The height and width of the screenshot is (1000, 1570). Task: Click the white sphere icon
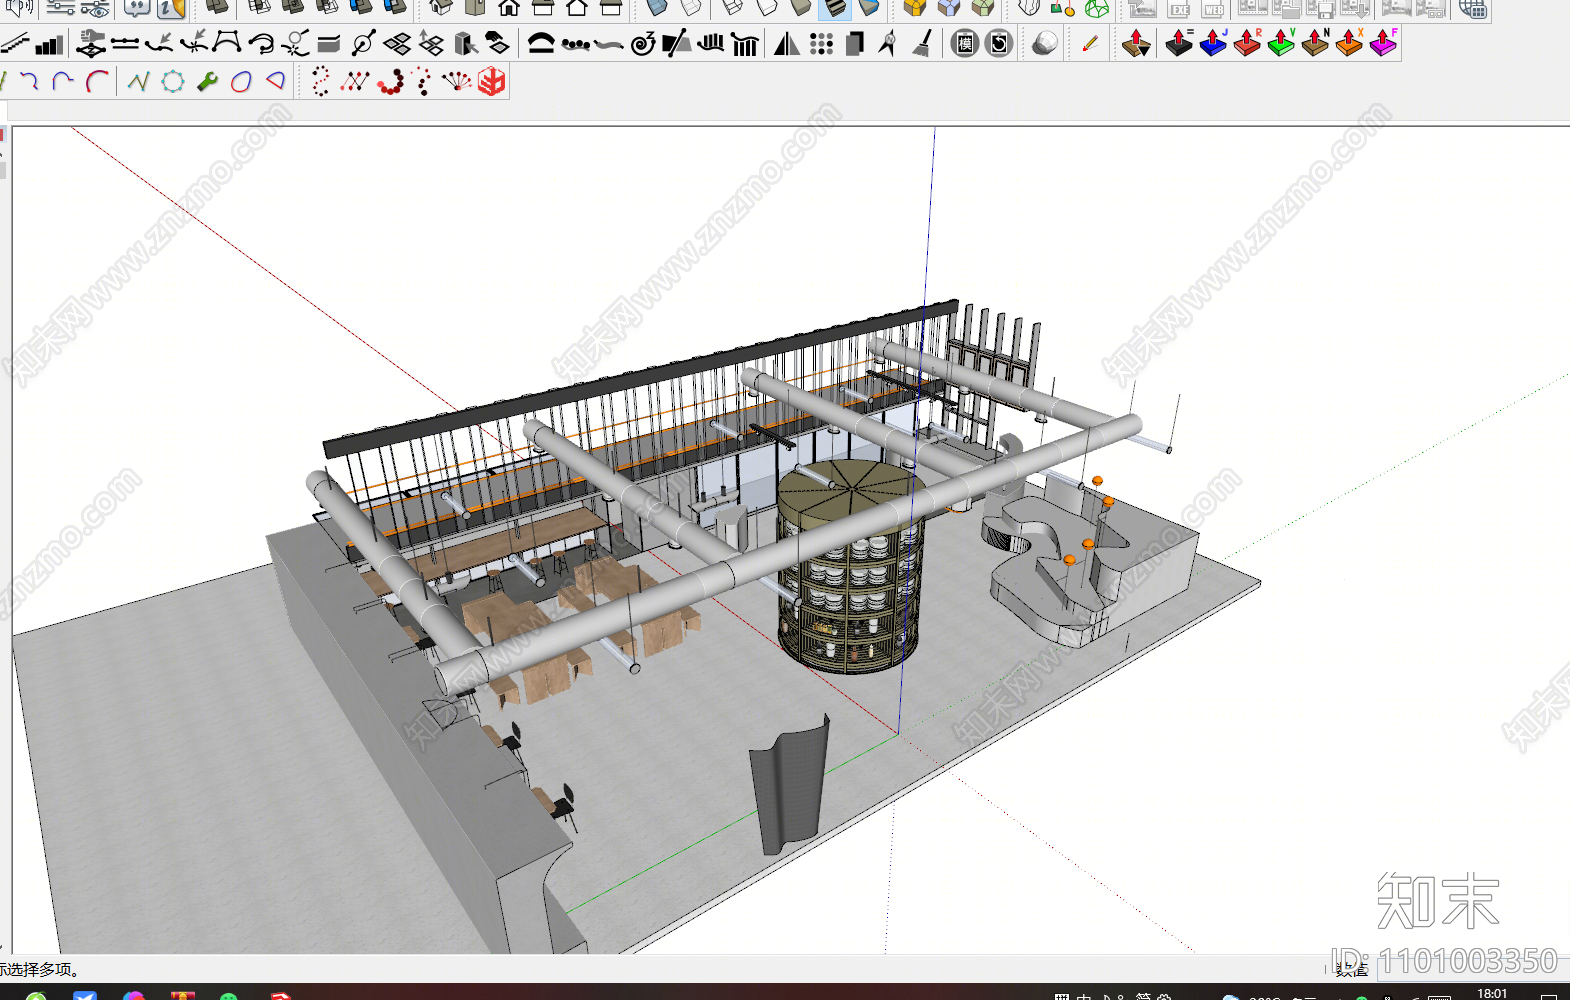tap(1044, 43)
